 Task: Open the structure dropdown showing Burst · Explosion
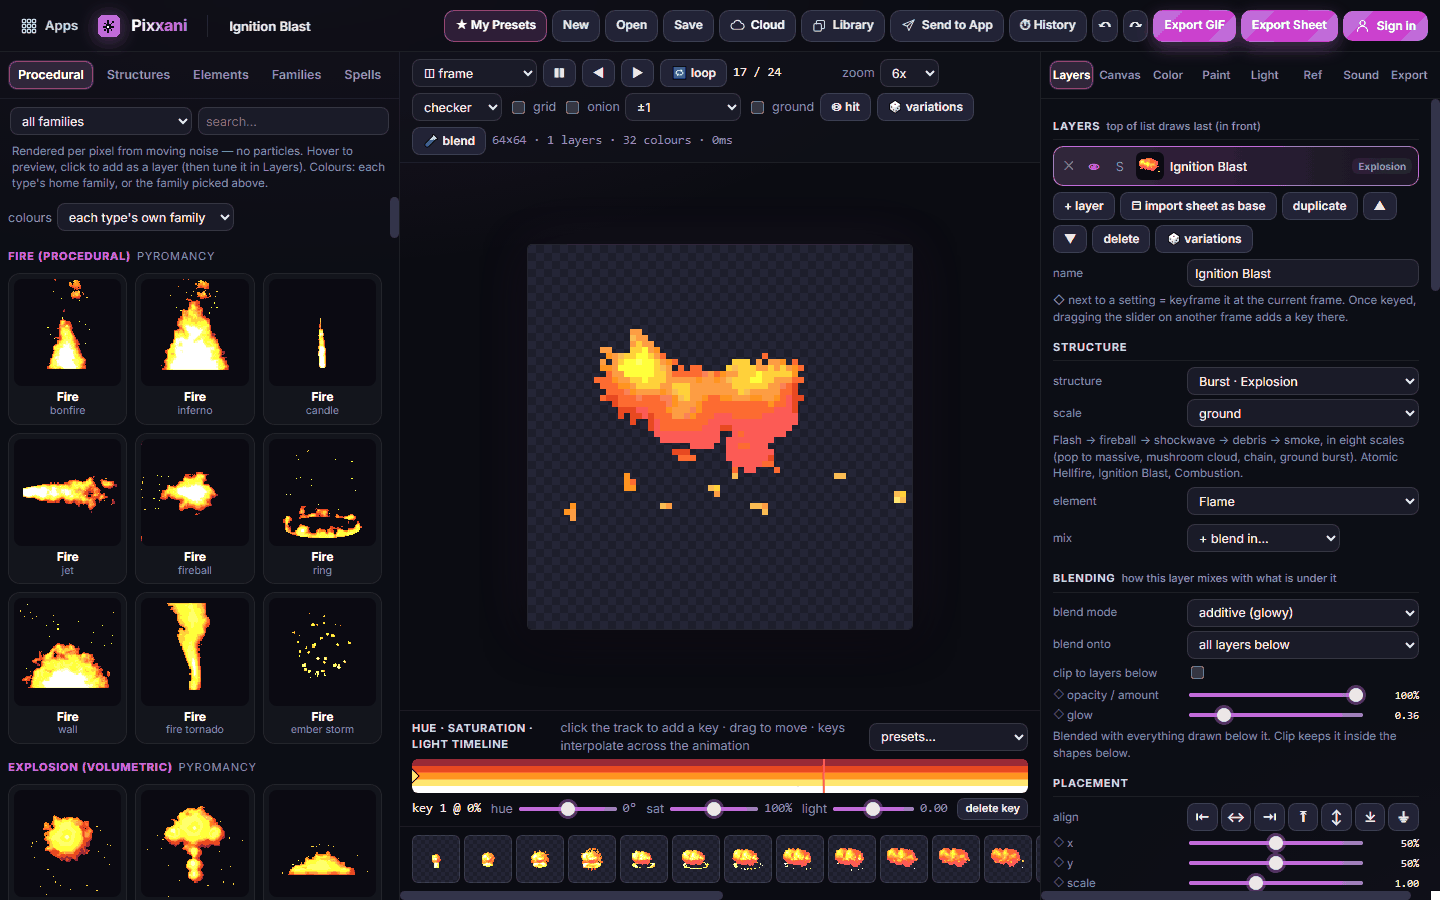pos(1303,382)
